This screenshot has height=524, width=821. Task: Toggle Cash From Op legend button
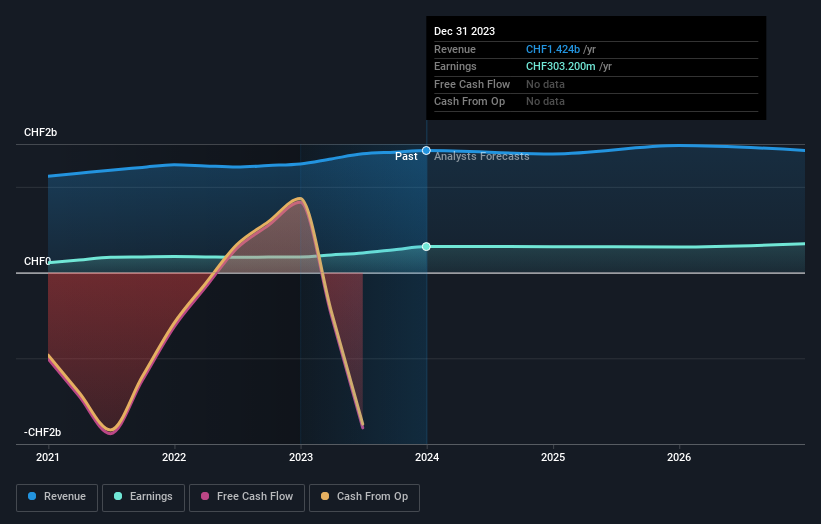[364, 497]
